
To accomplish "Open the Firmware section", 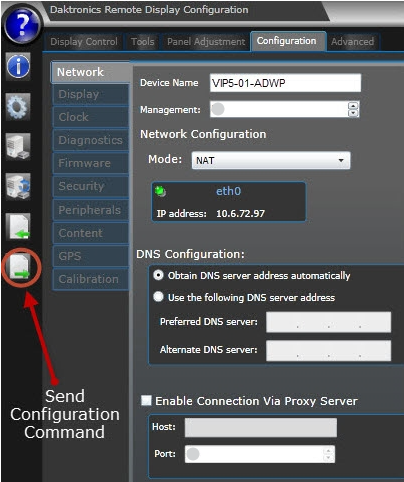I will [90, 163].
